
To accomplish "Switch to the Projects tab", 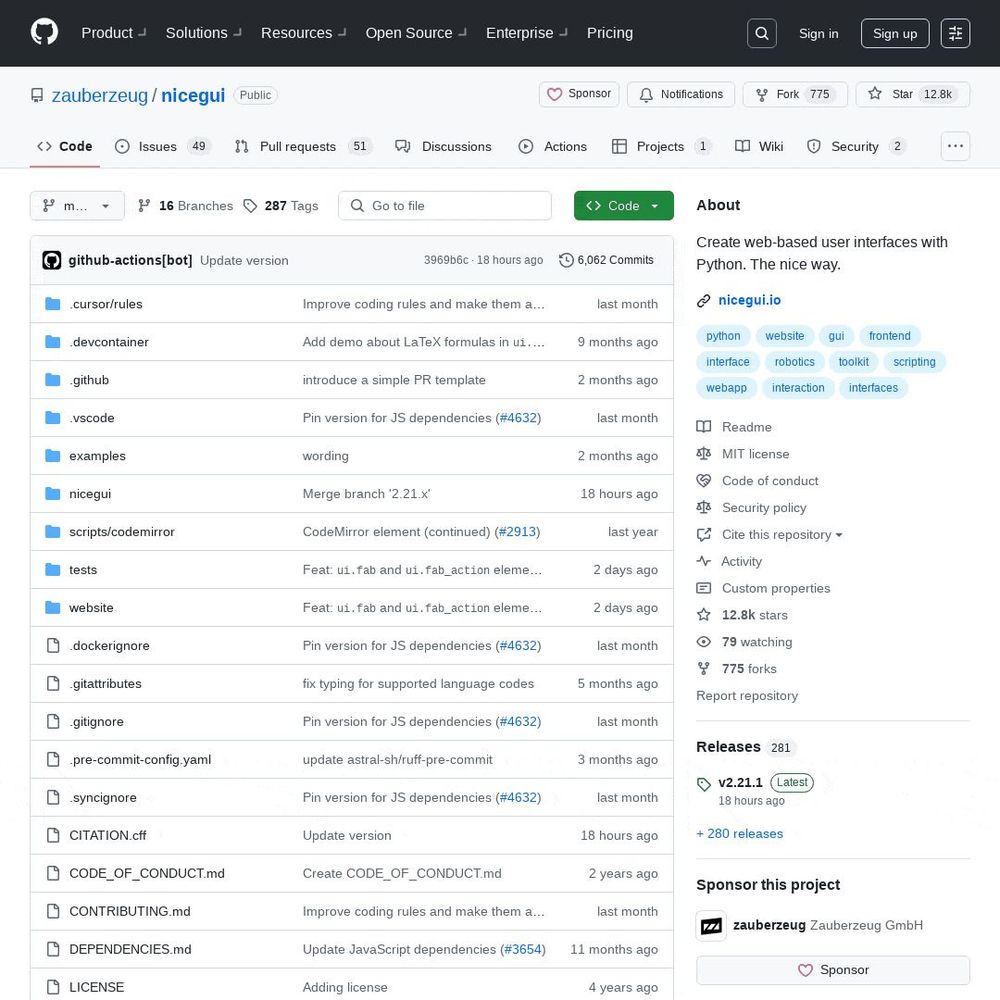I will (x=662, y=147).
